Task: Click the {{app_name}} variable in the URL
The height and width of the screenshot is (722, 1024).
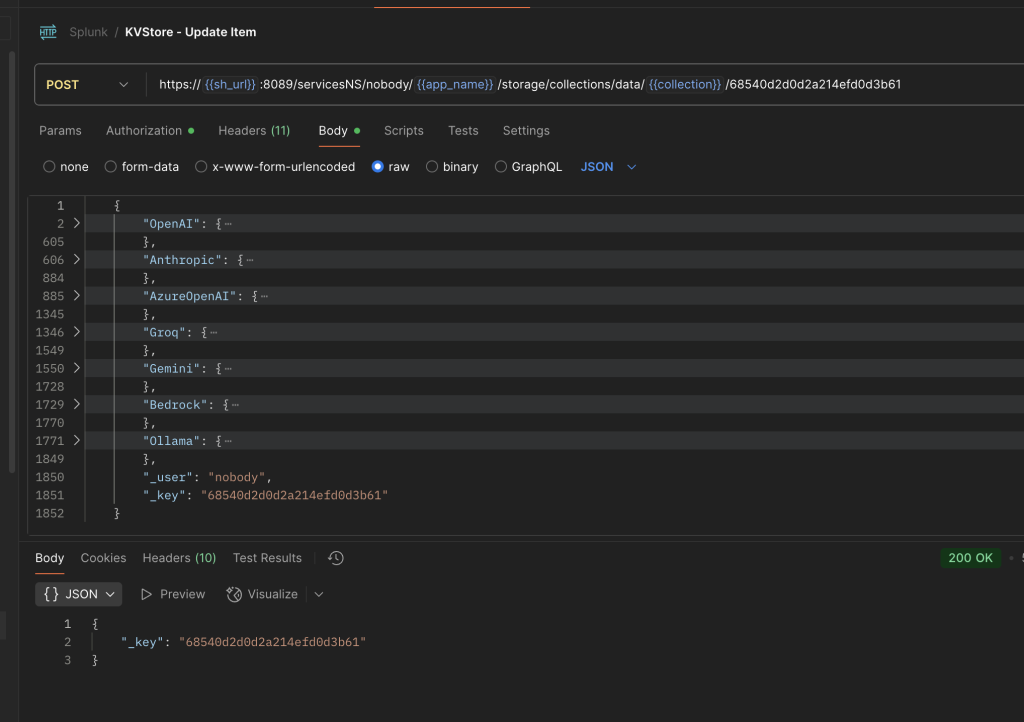Action: [455, 85]
